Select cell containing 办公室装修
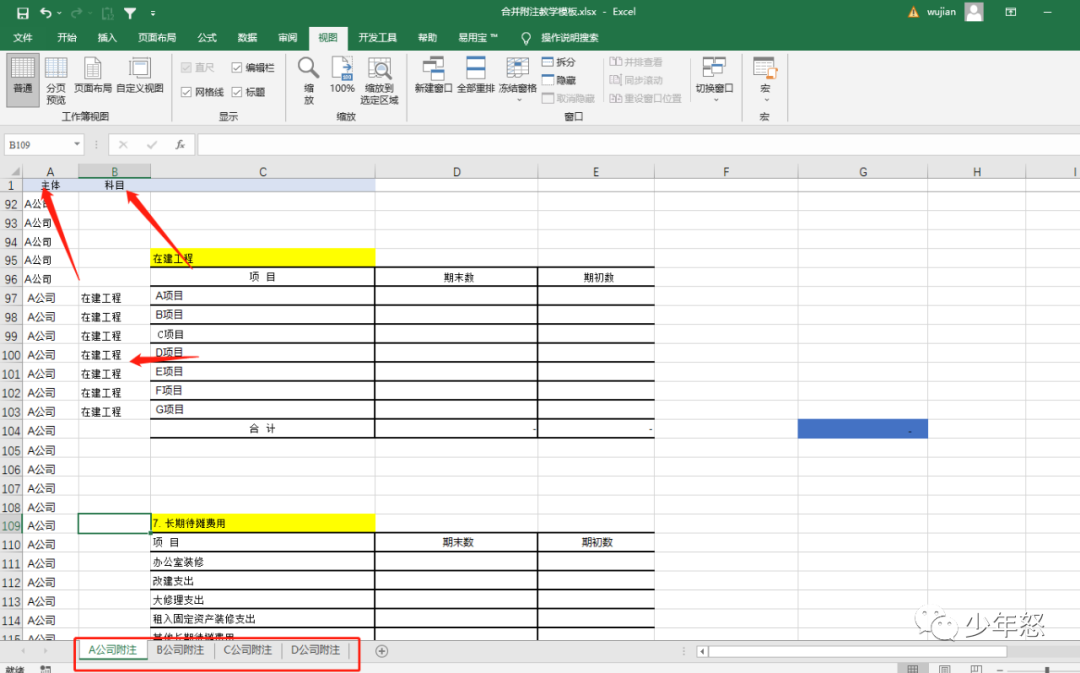The image size is (1080, 673). click(262, 562)
